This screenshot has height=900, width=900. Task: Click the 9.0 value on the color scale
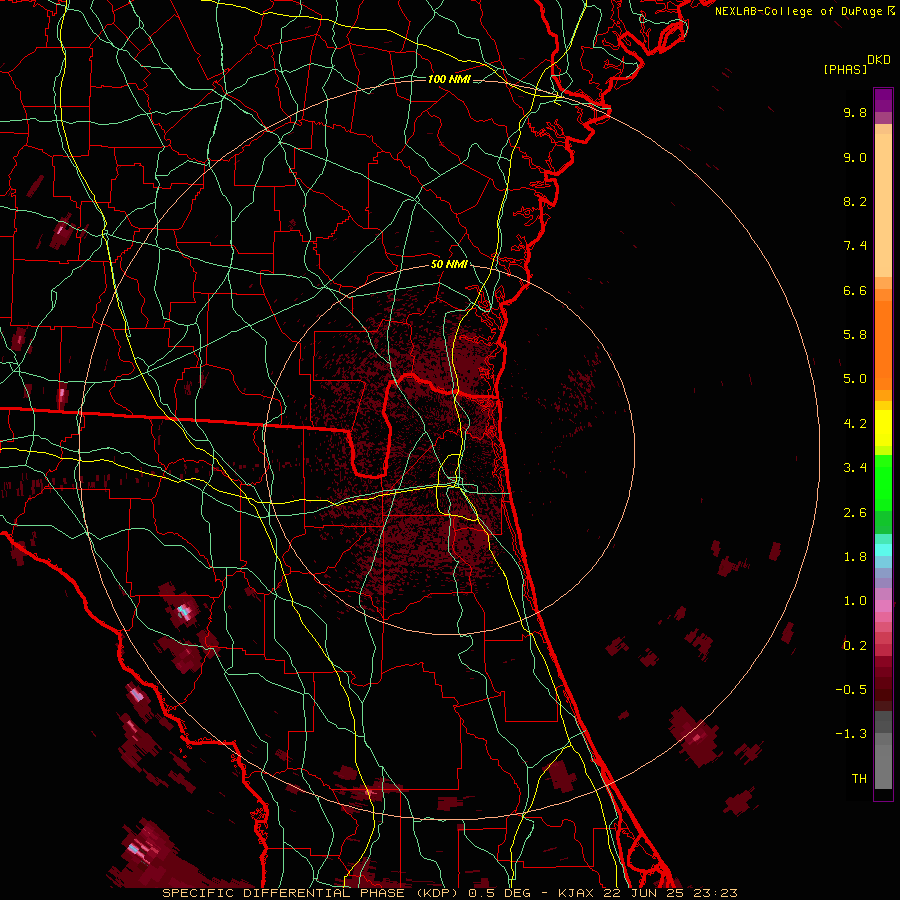[855, 157]
